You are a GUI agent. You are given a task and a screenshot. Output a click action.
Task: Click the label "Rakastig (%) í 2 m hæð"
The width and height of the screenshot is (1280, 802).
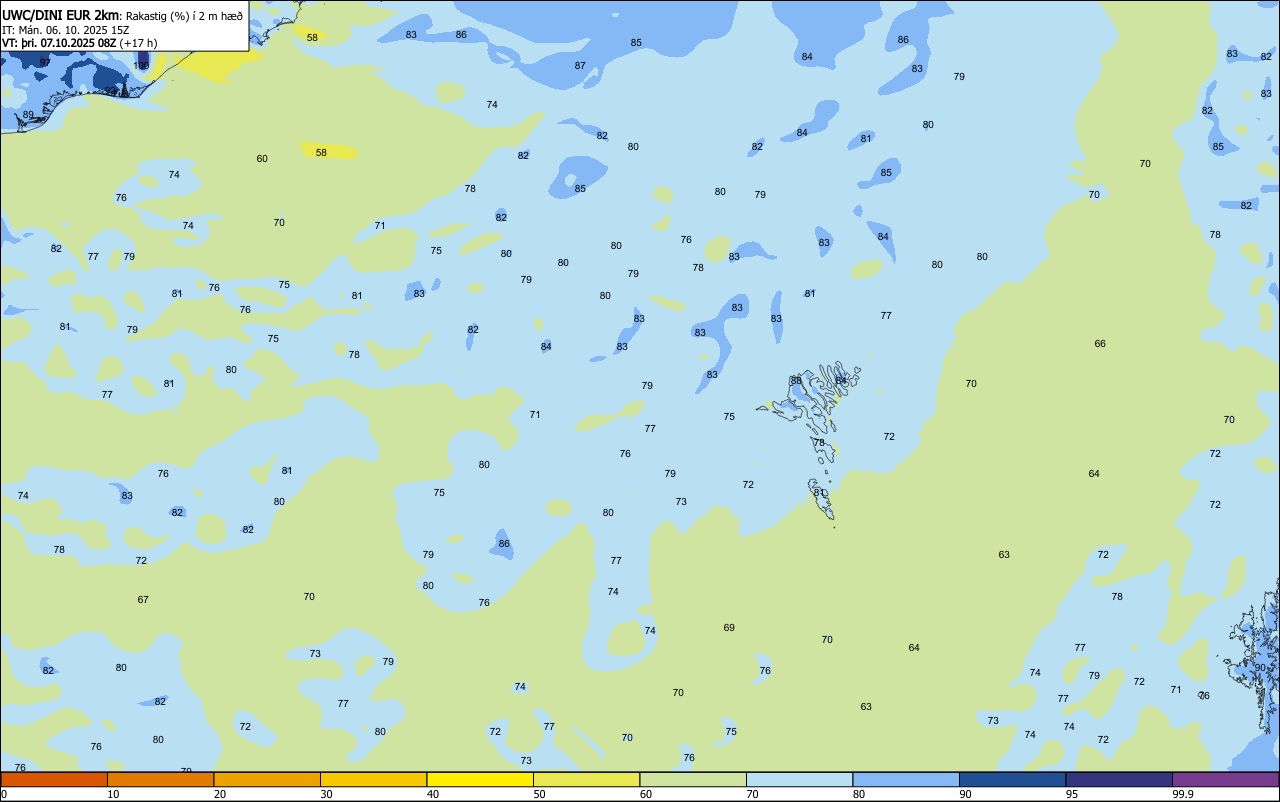click(x=184, y=16)
